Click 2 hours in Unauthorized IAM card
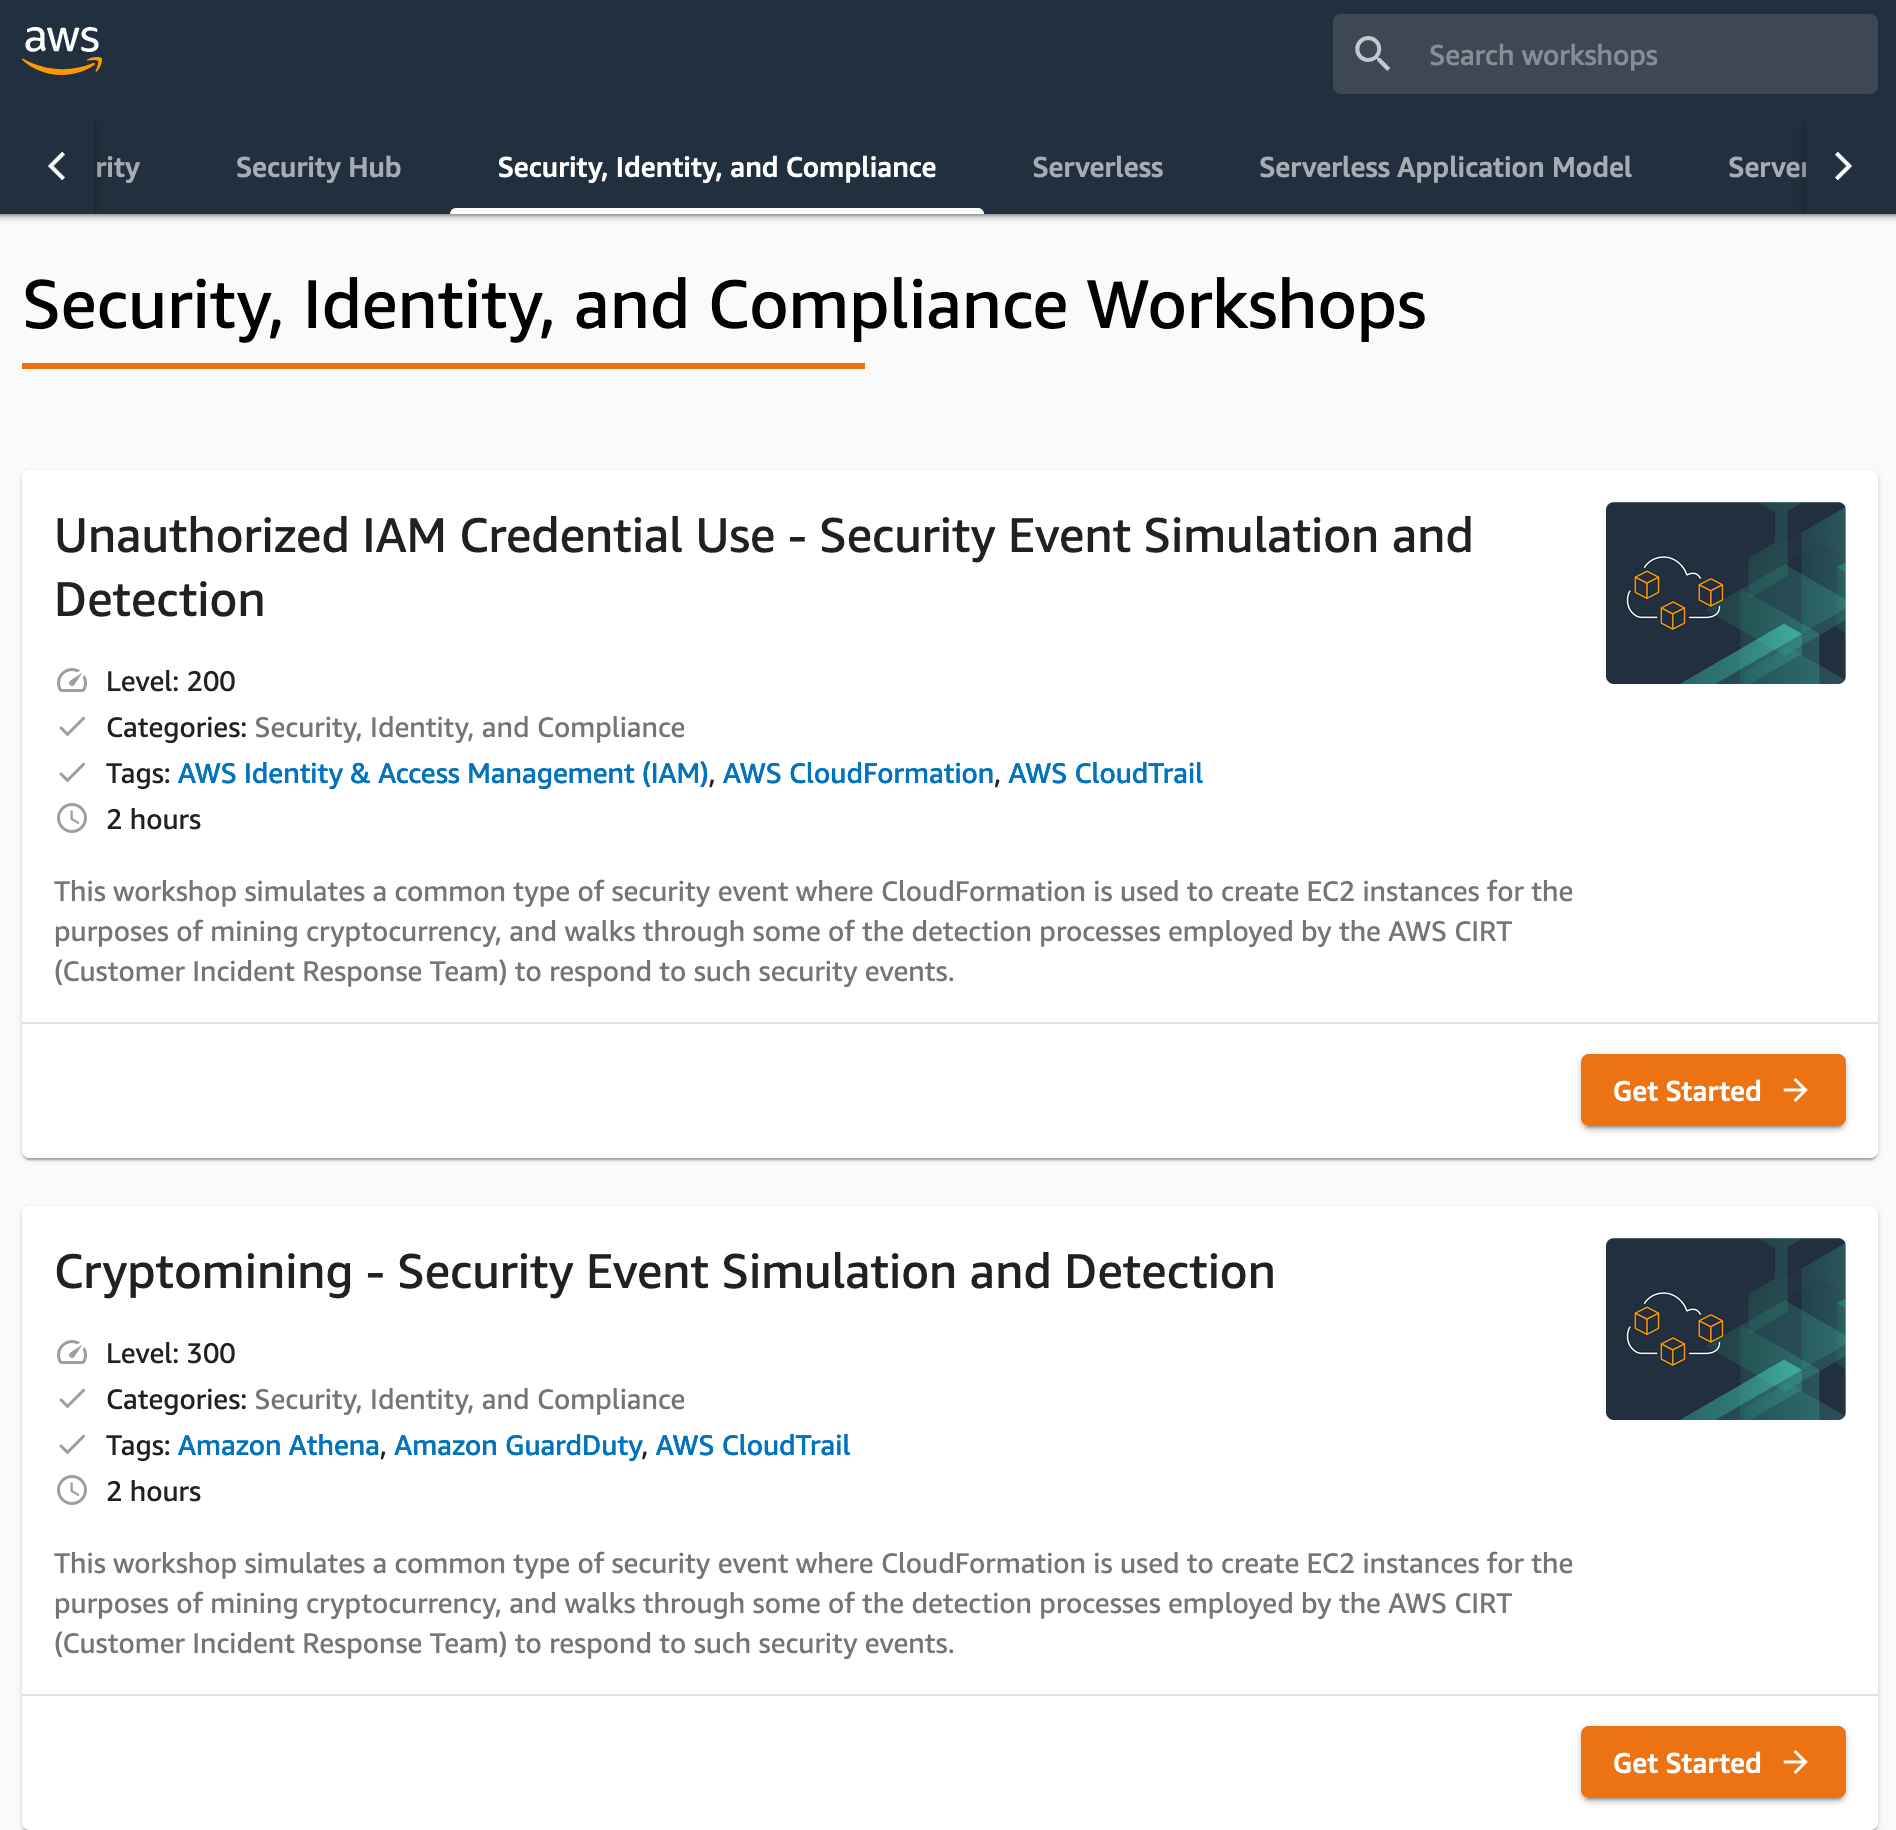Image resolution: width=1896 pixels, height=1830 pixels. pos(153,819)
